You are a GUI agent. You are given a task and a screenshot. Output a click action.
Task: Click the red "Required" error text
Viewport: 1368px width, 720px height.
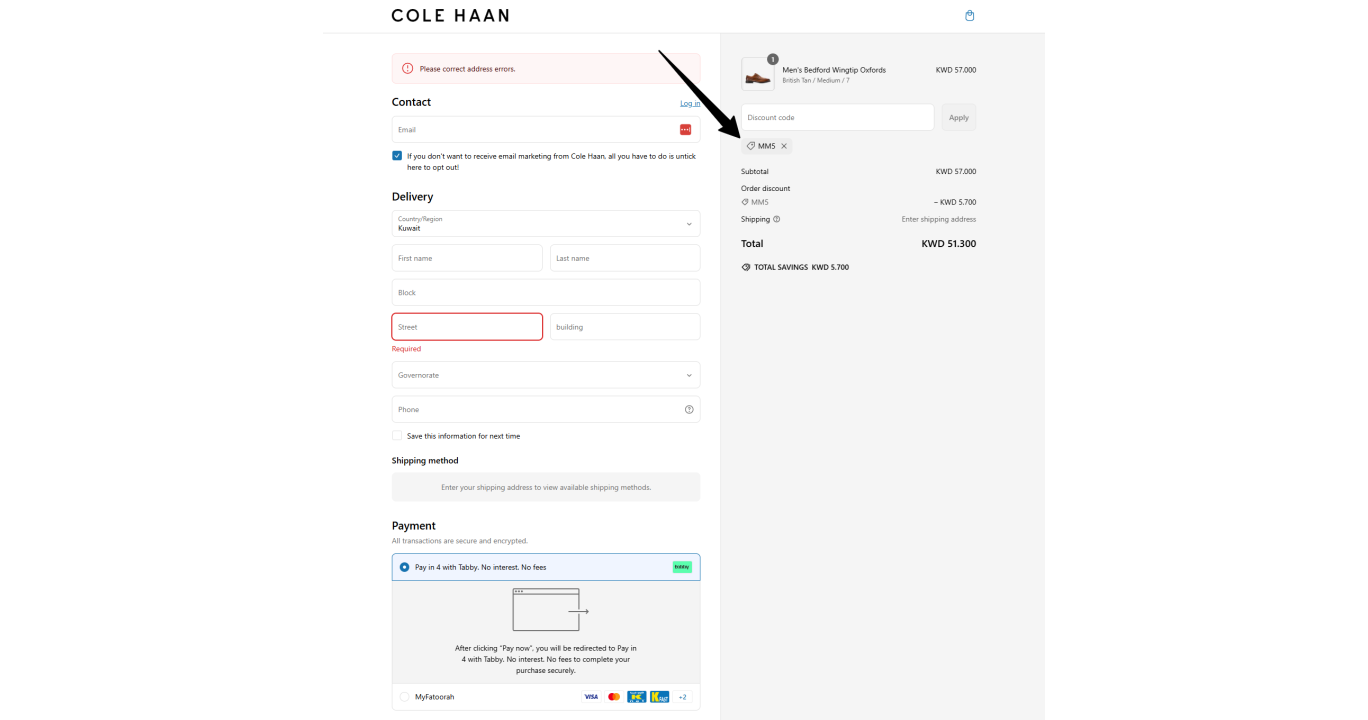pyautogui.click(x=406, y=349)
